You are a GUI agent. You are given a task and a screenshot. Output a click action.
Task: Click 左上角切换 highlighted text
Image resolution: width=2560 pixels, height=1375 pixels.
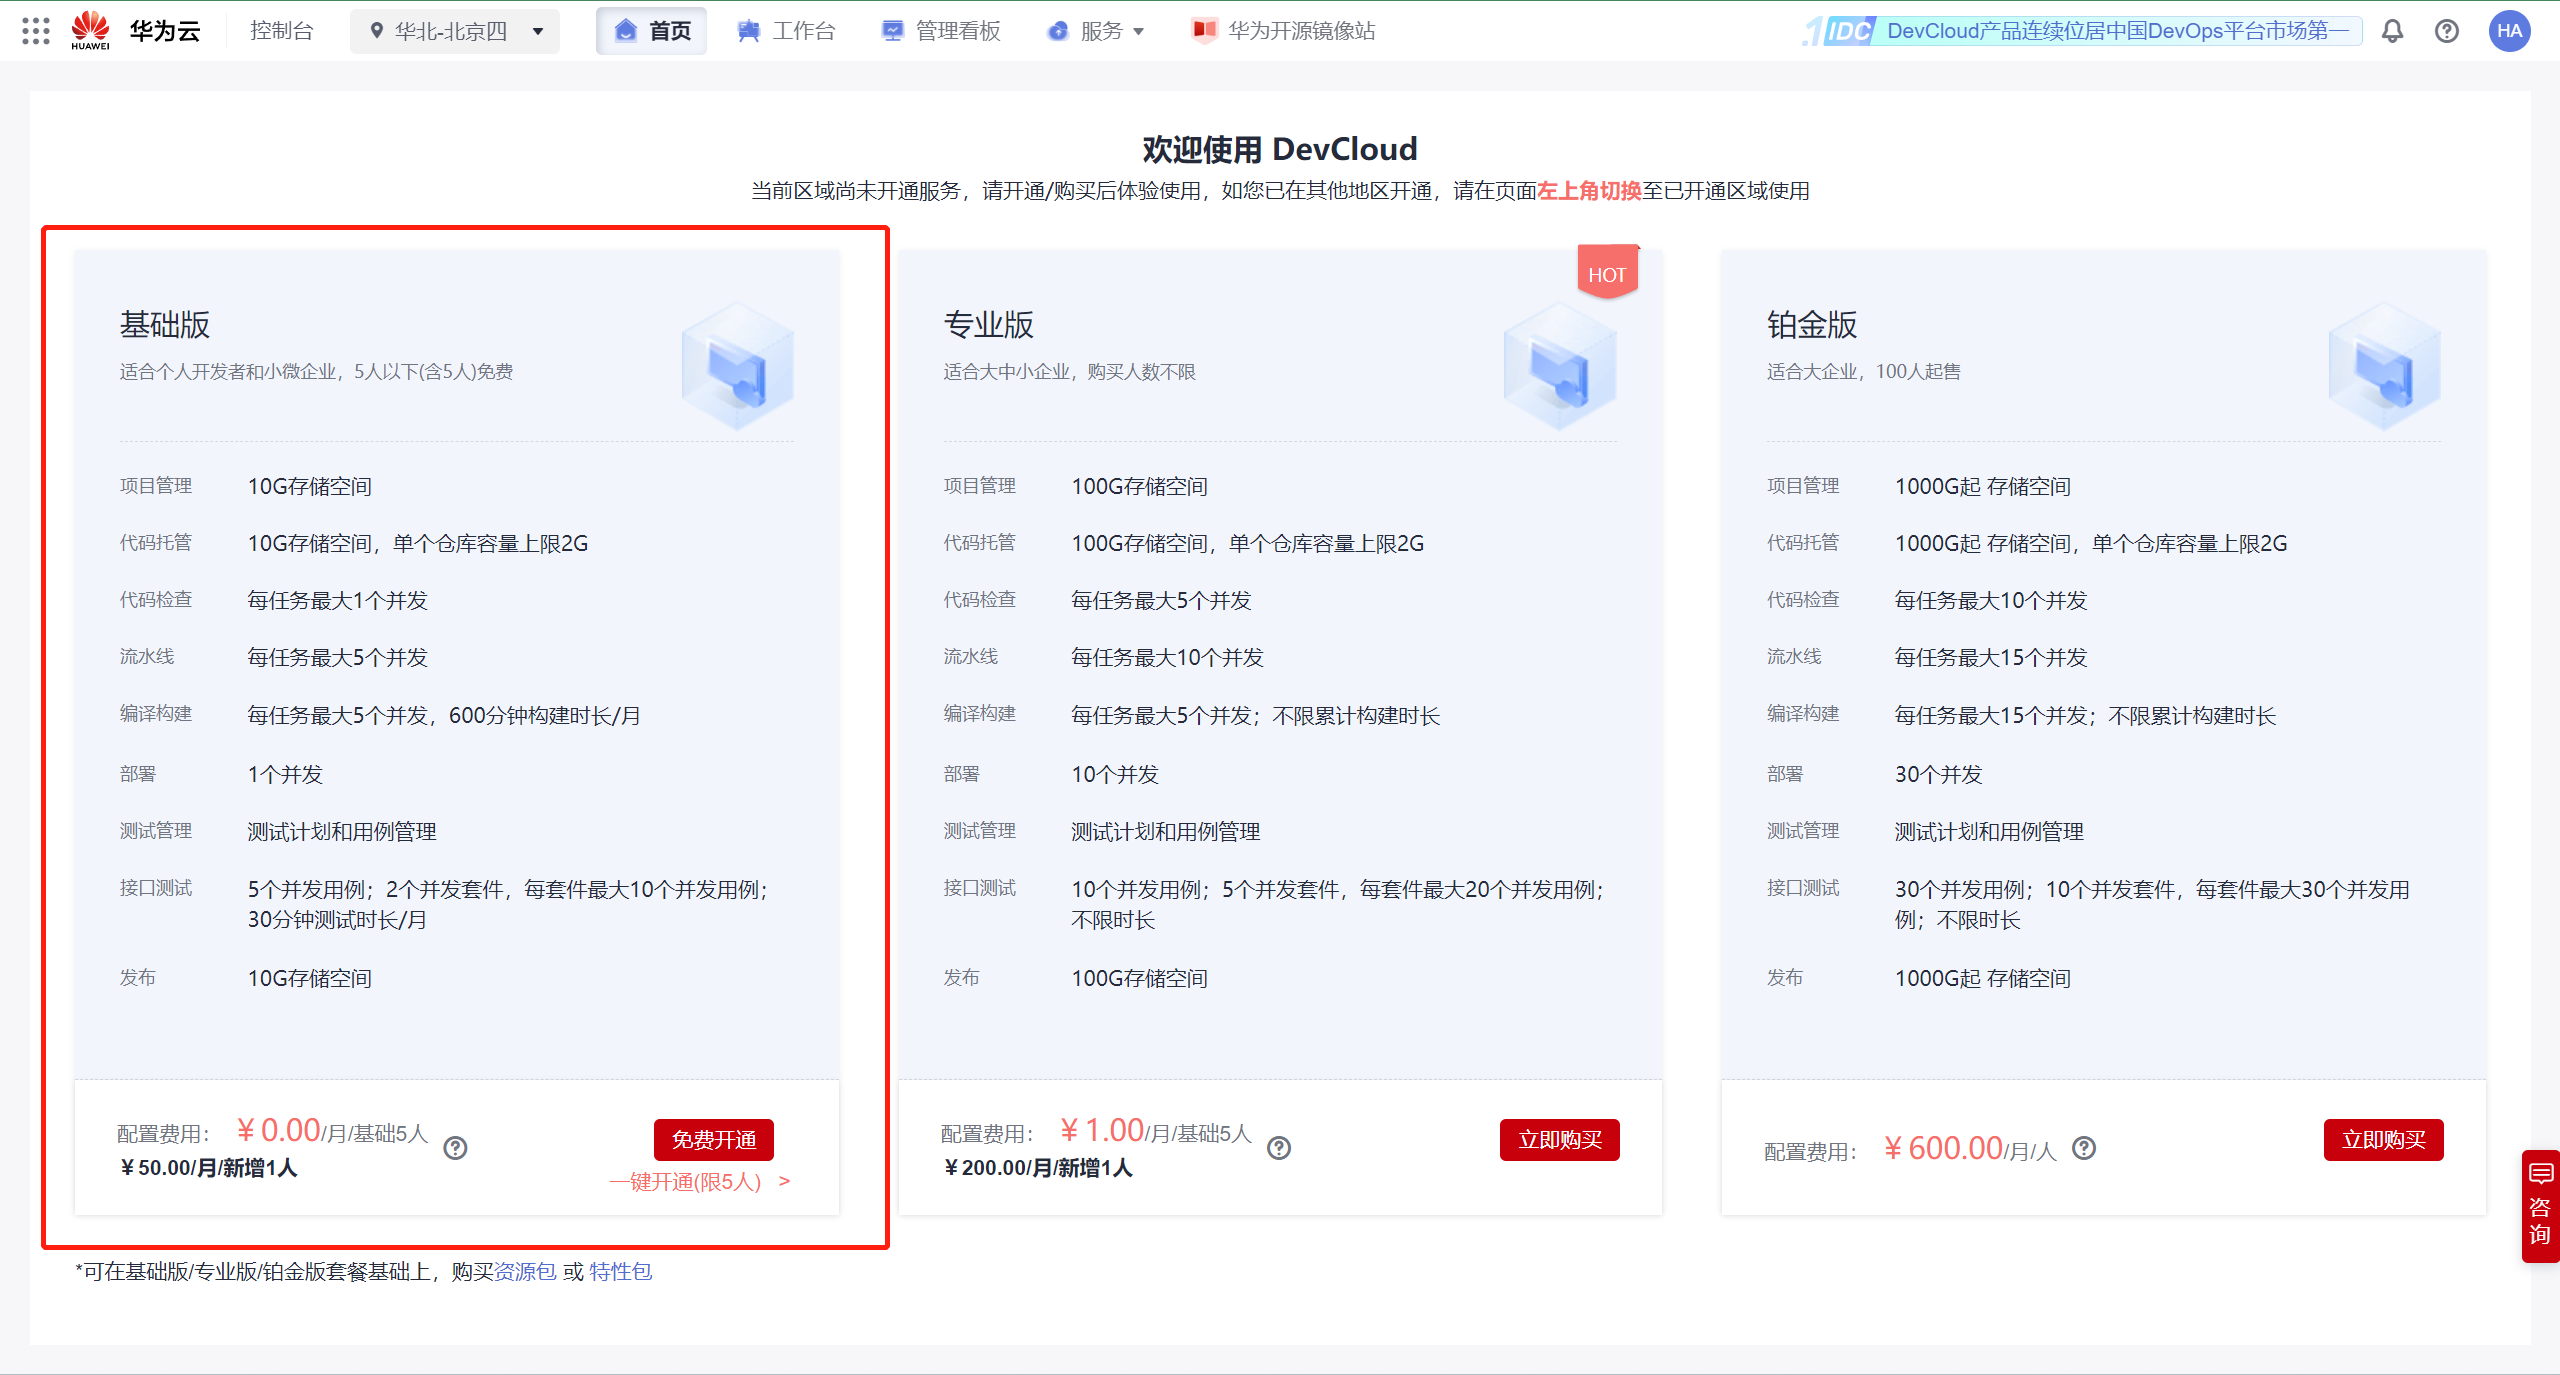click(1589, 191)
